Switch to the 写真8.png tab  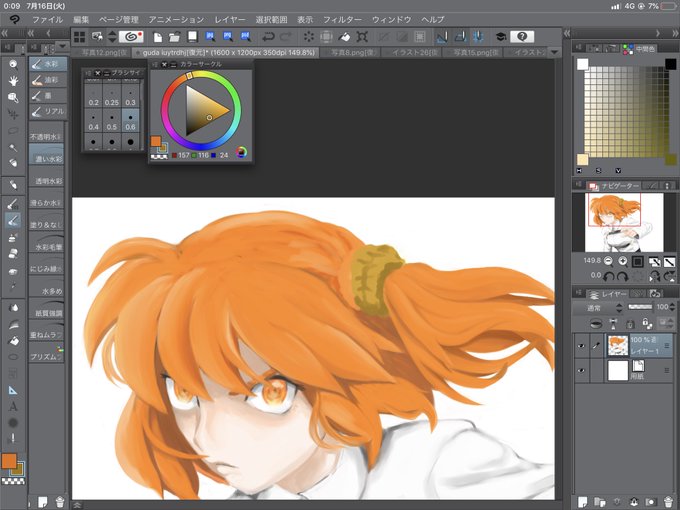352,52
